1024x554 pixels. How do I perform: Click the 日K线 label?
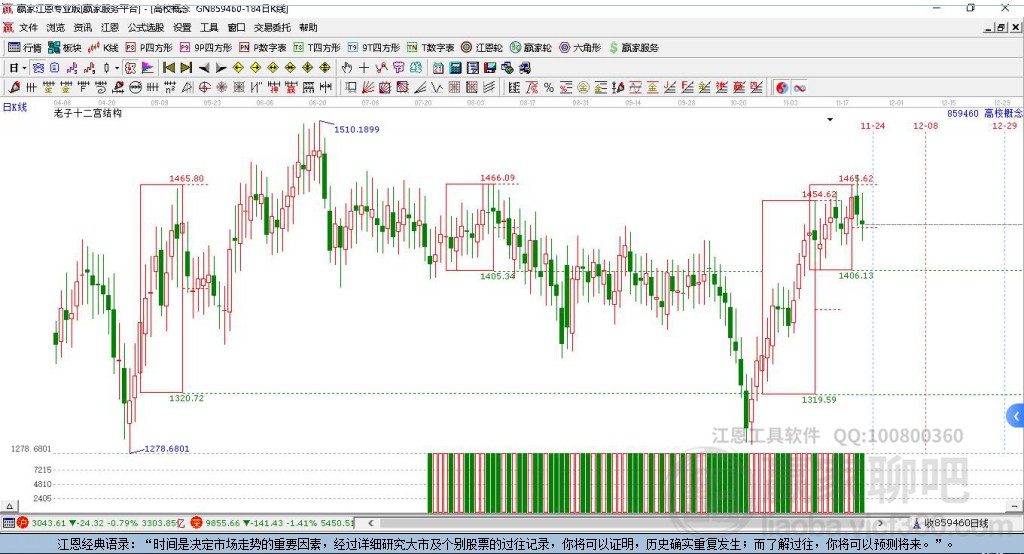[15, 107]
